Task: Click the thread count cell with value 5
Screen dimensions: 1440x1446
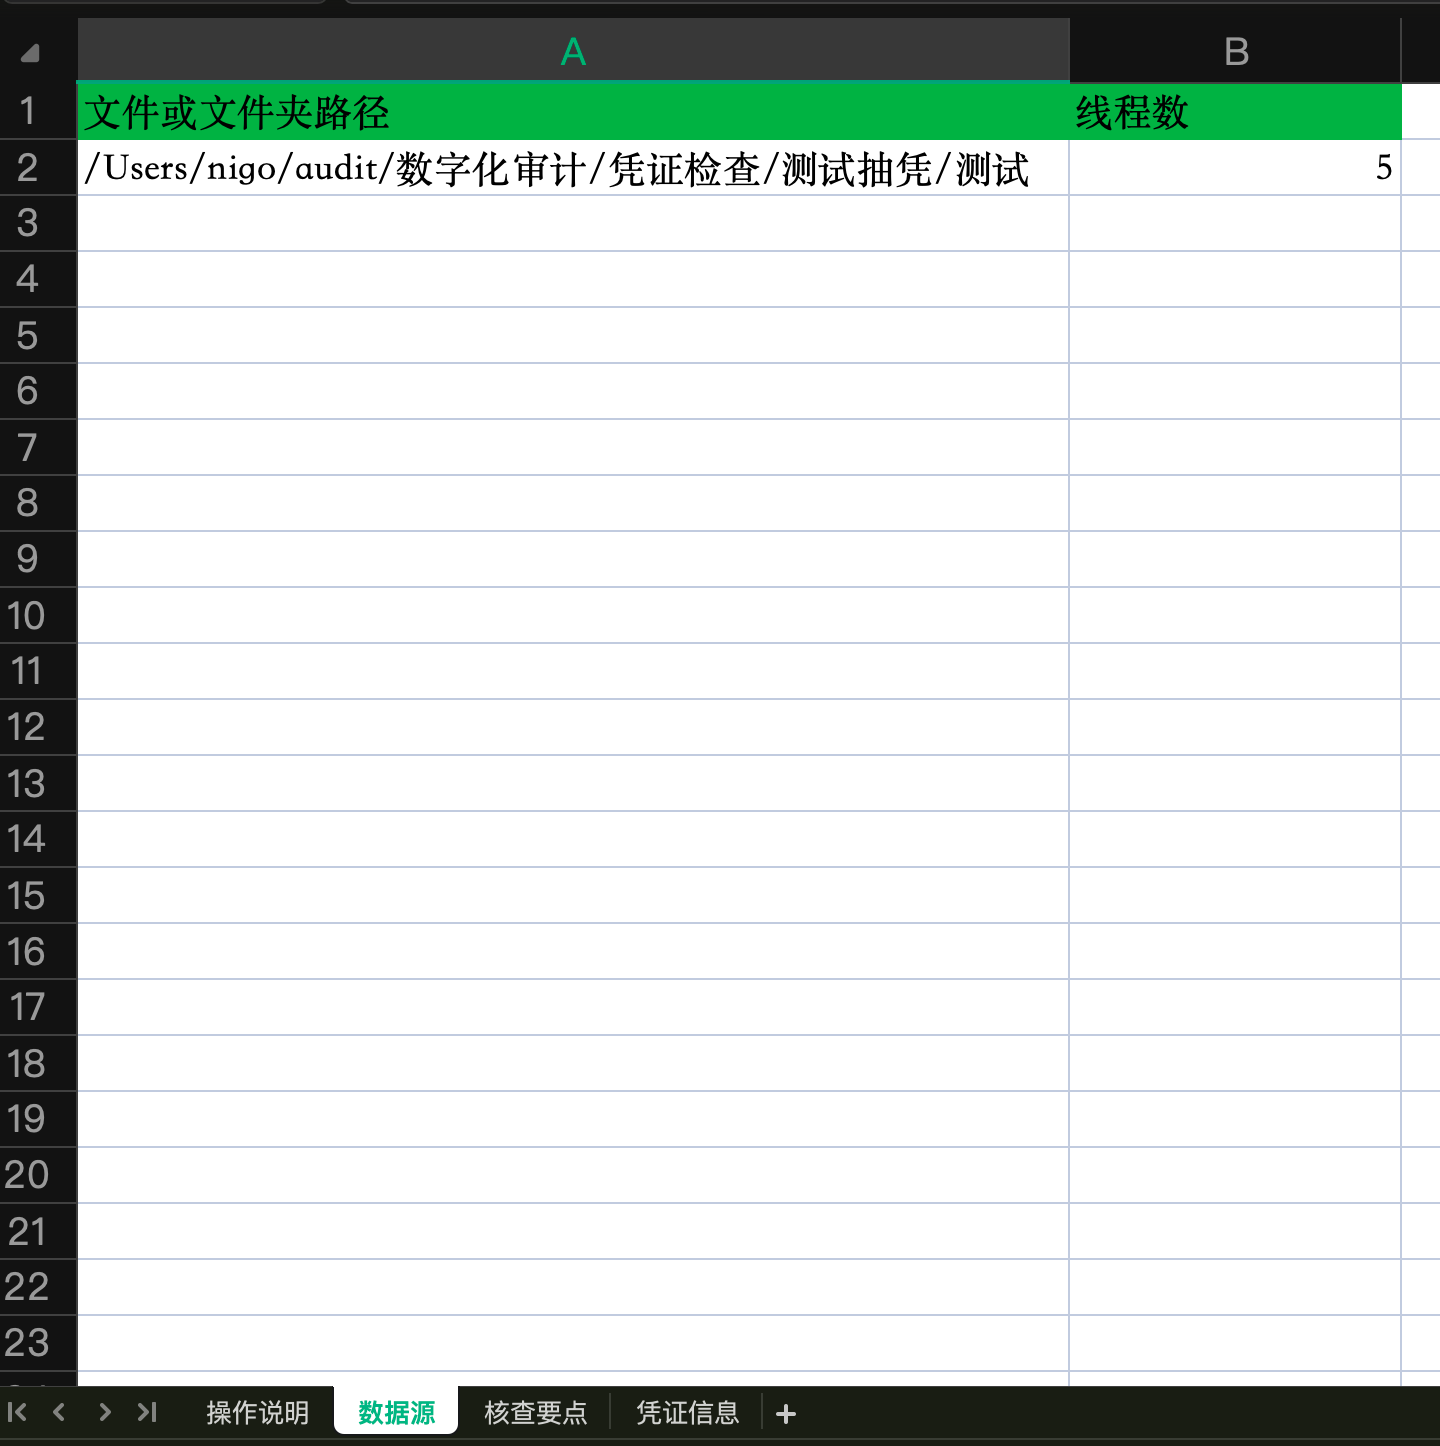Action: point(1235,168)
